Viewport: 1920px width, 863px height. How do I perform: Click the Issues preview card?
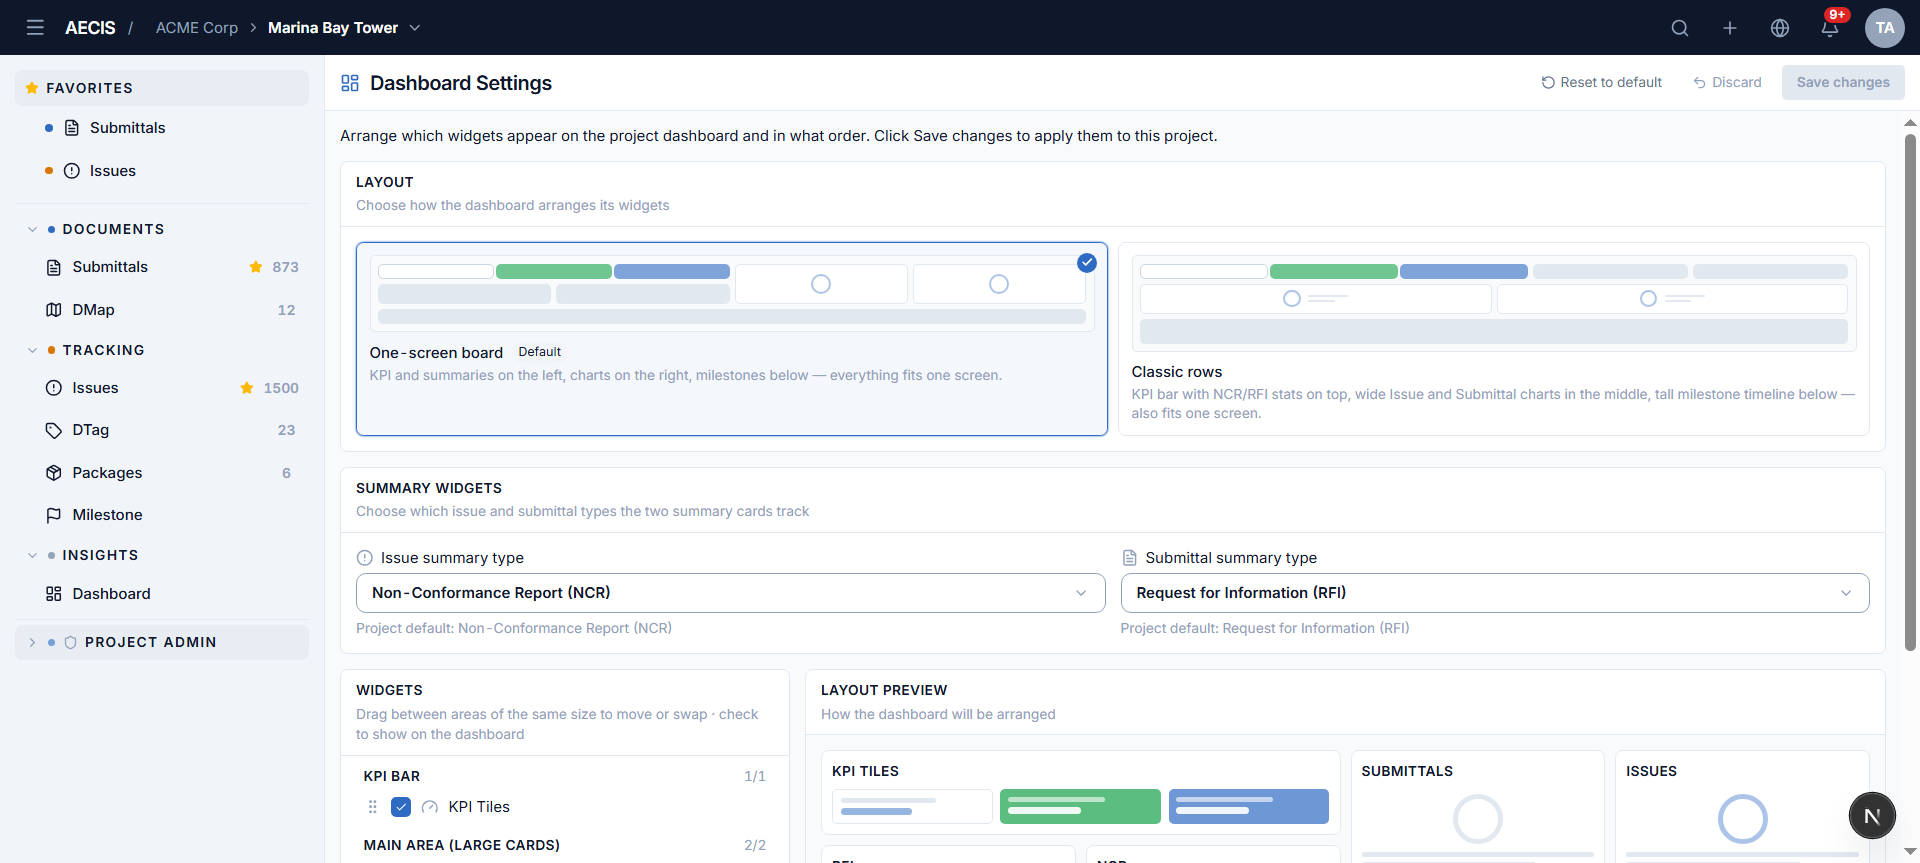click(1742, 806)
